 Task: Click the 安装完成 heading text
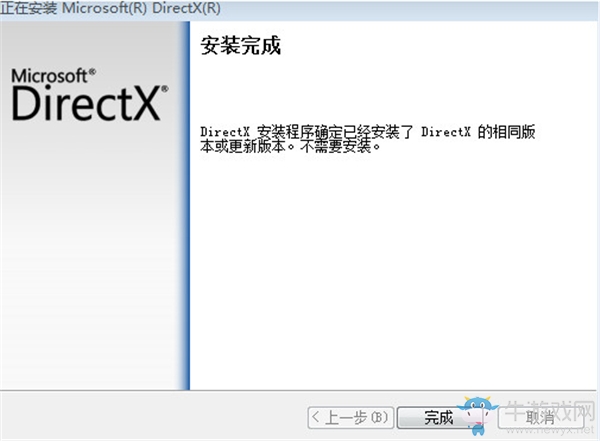[240, 46]
